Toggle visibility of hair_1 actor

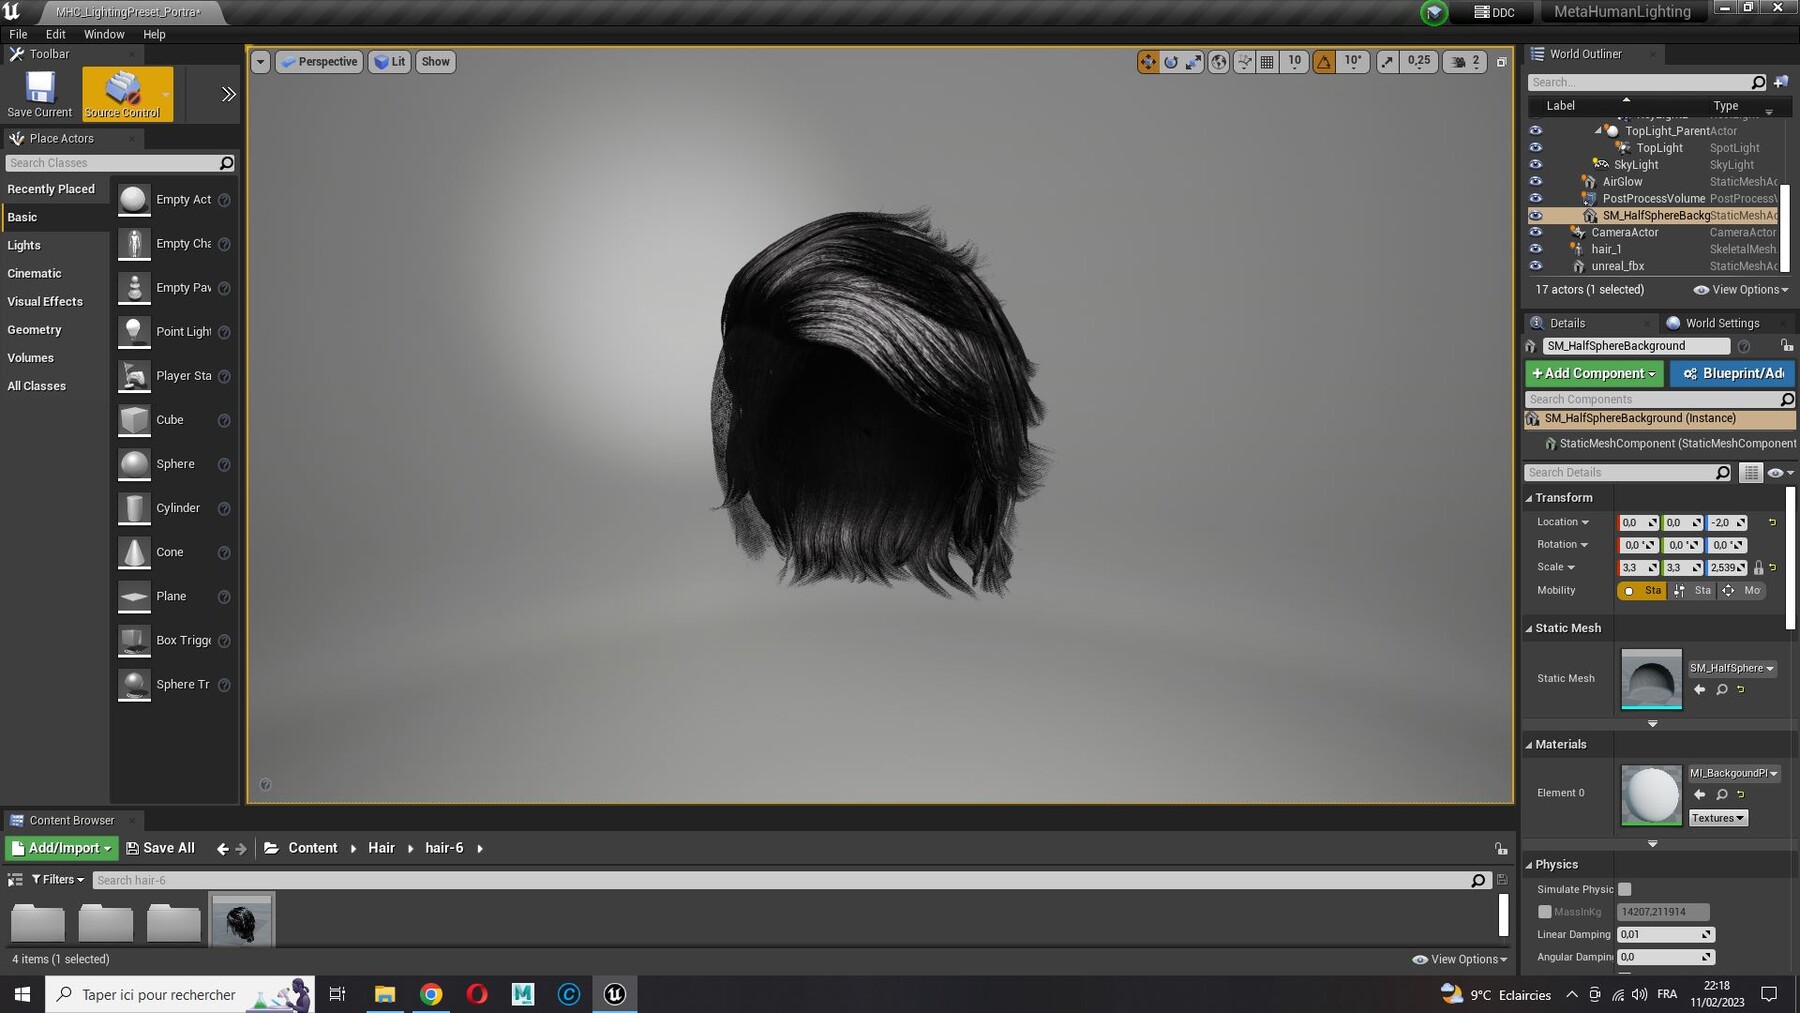(1536, 250)
